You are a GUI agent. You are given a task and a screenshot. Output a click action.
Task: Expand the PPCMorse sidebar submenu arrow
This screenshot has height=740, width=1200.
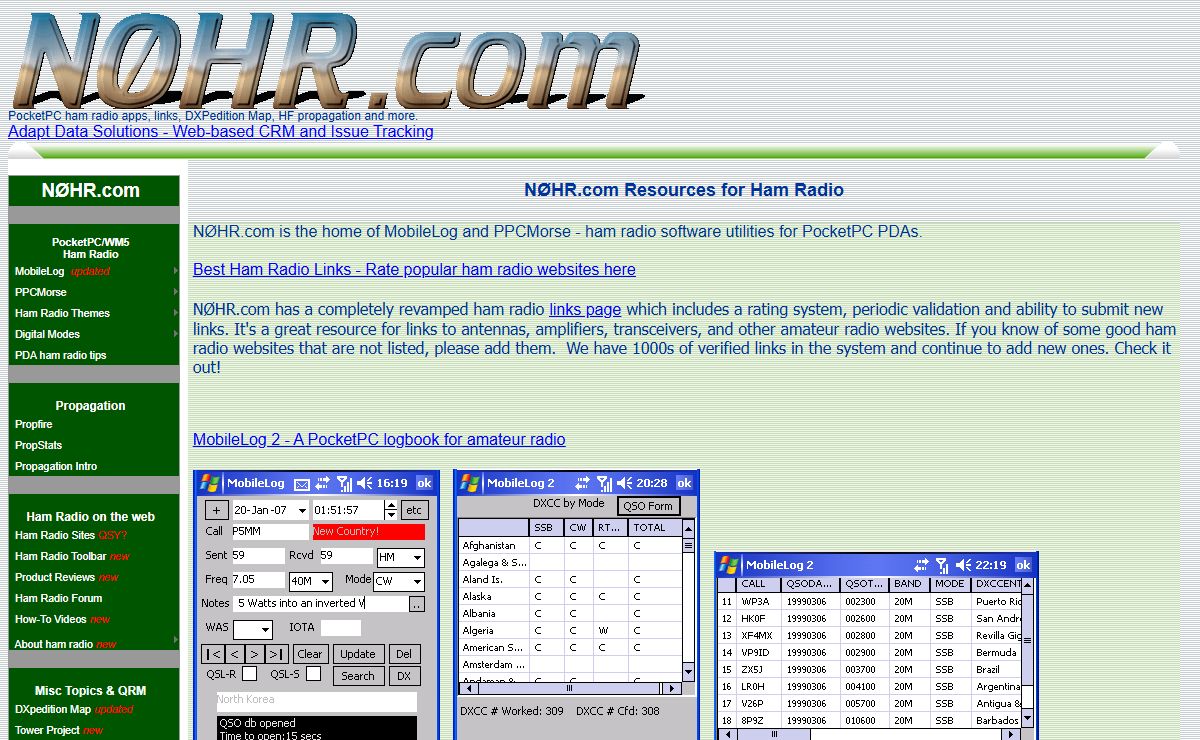(x=176, y=292)
